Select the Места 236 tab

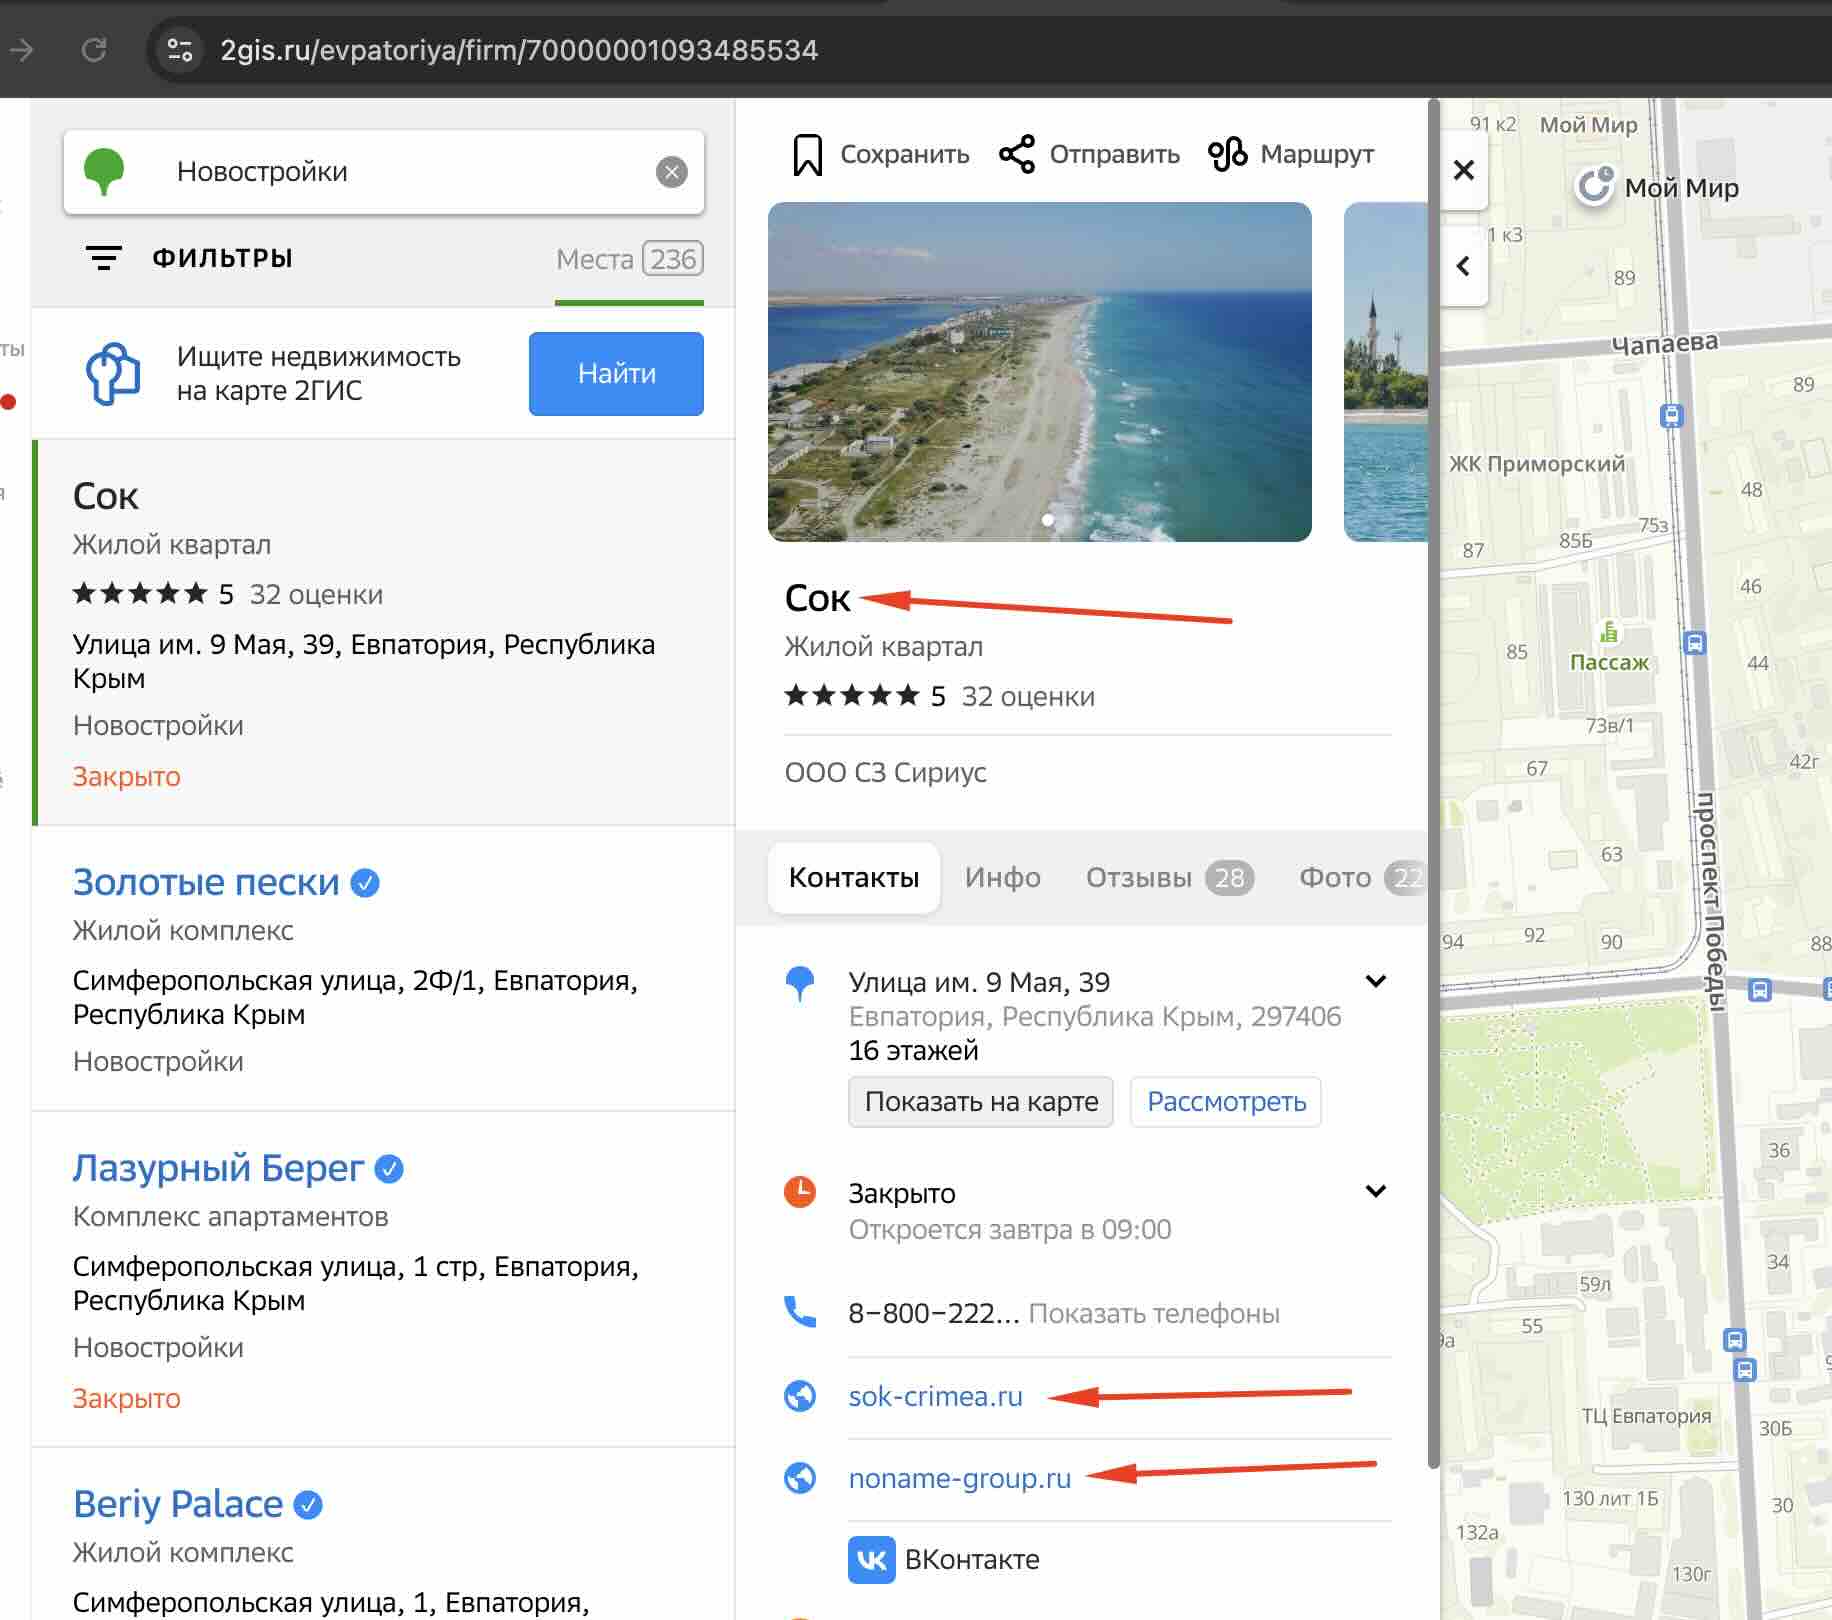[630, 260]
